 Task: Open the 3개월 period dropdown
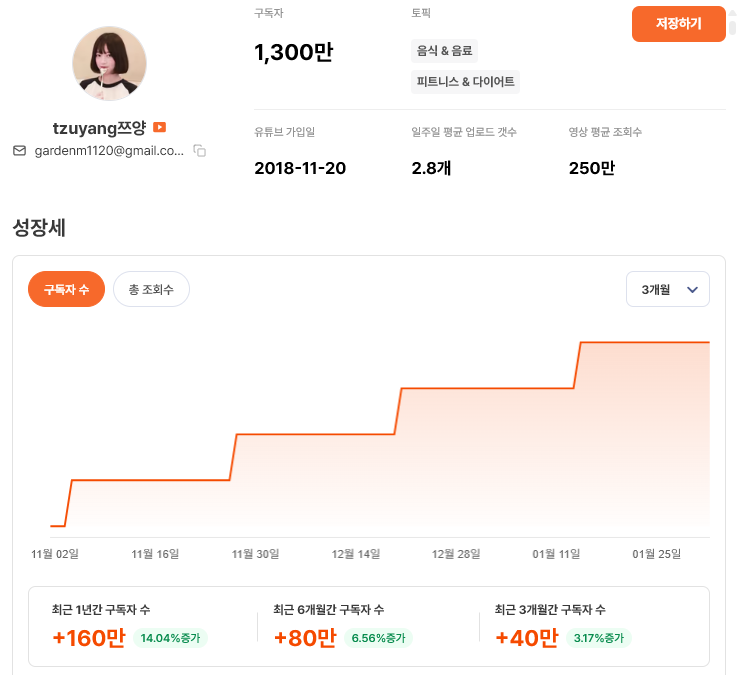click(x=667, y=289)
